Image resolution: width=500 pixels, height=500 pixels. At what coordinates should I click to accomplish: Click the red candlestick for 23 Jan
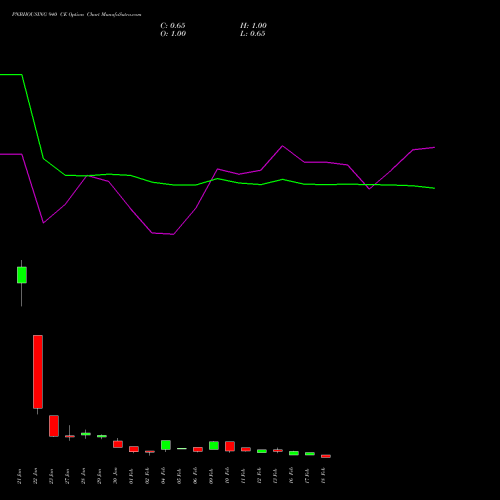(x=54, y=426)
